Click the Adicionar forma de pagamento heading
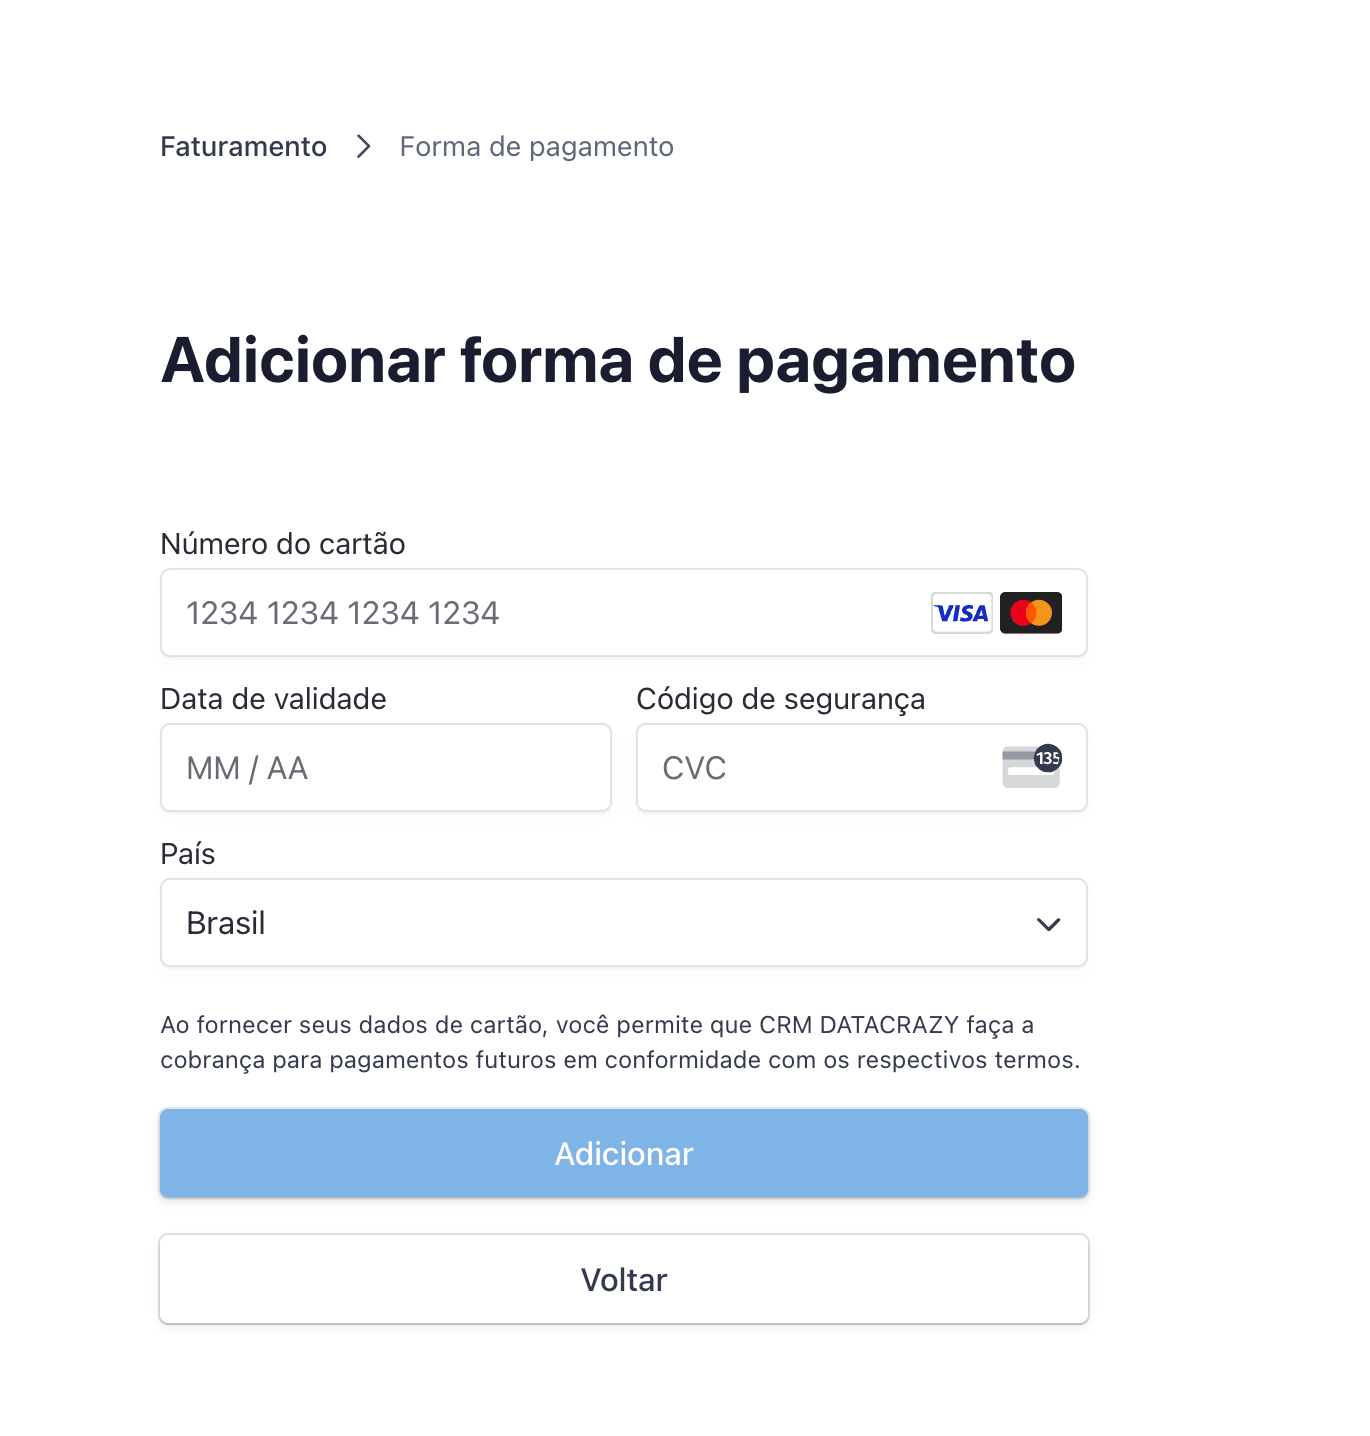1370x1436 pixels. coord(617,360)
